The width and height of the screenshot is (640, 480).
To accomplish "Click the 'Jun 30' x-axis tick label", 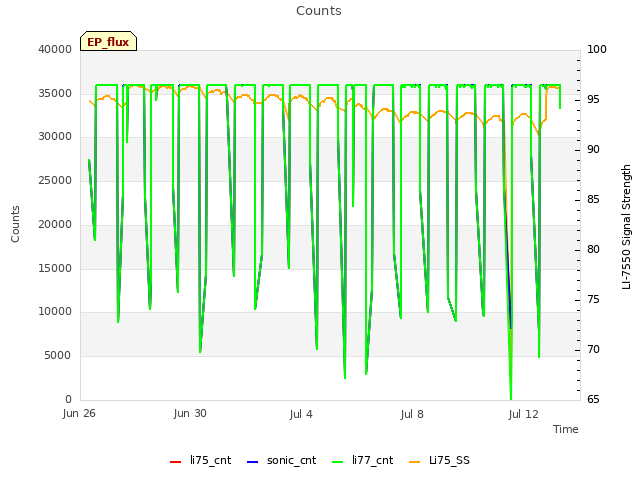I will point(190,413).
